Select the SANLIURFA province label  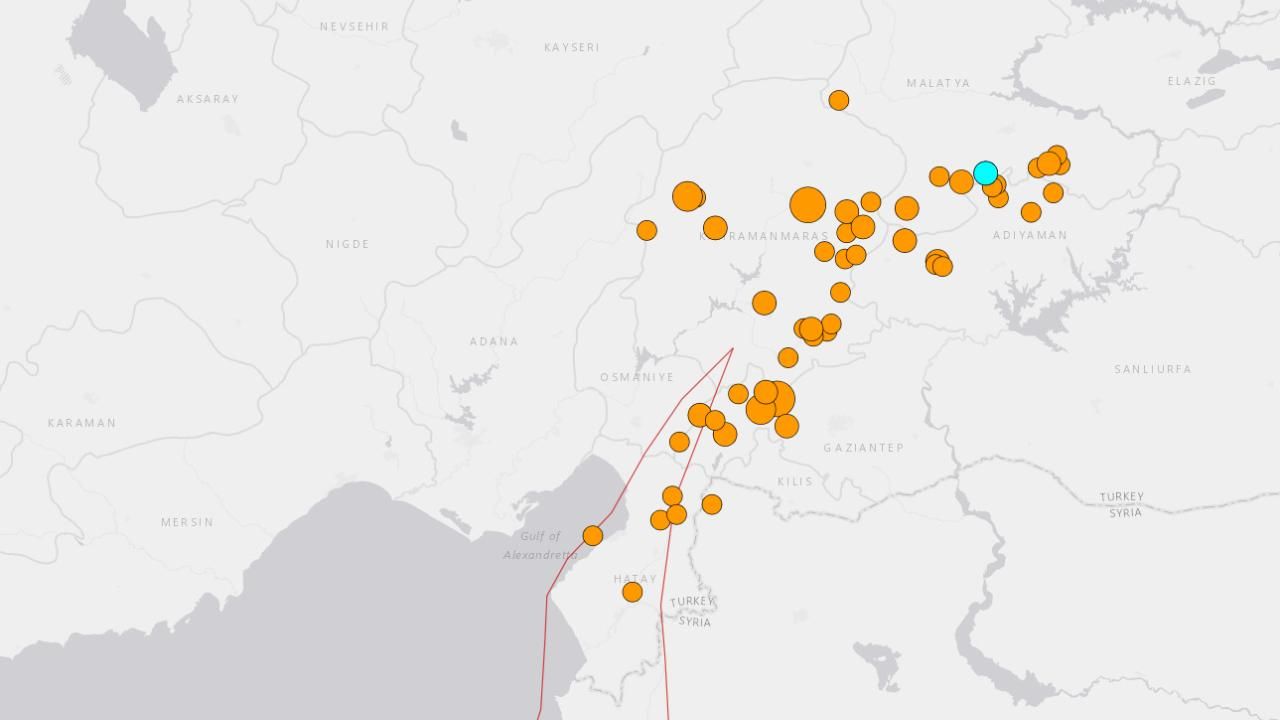[x=1152, y=369]
